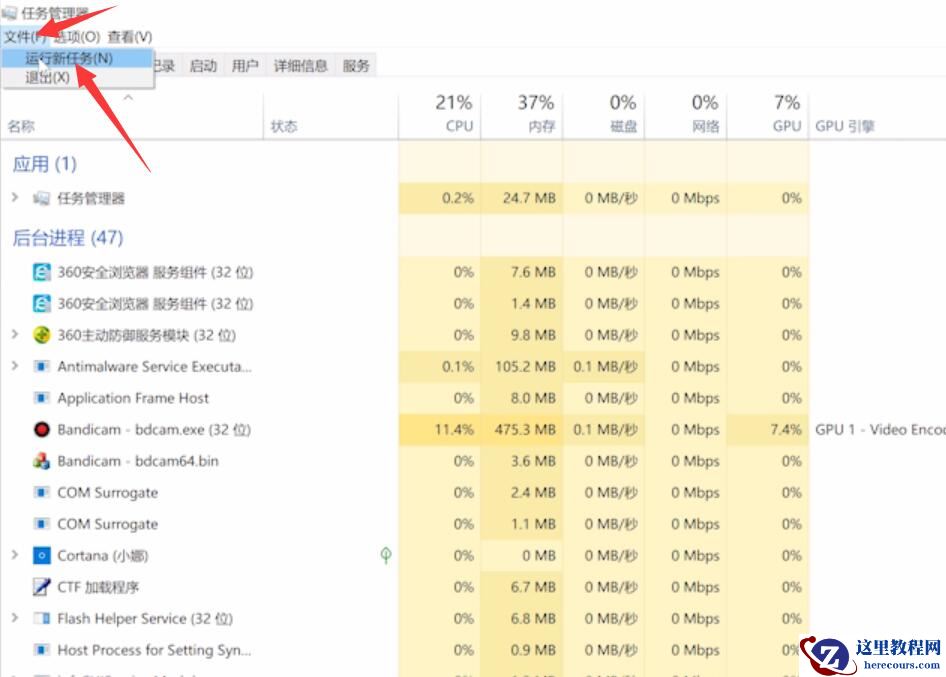Expand the 任务管理器 application entry

(14, 198)
